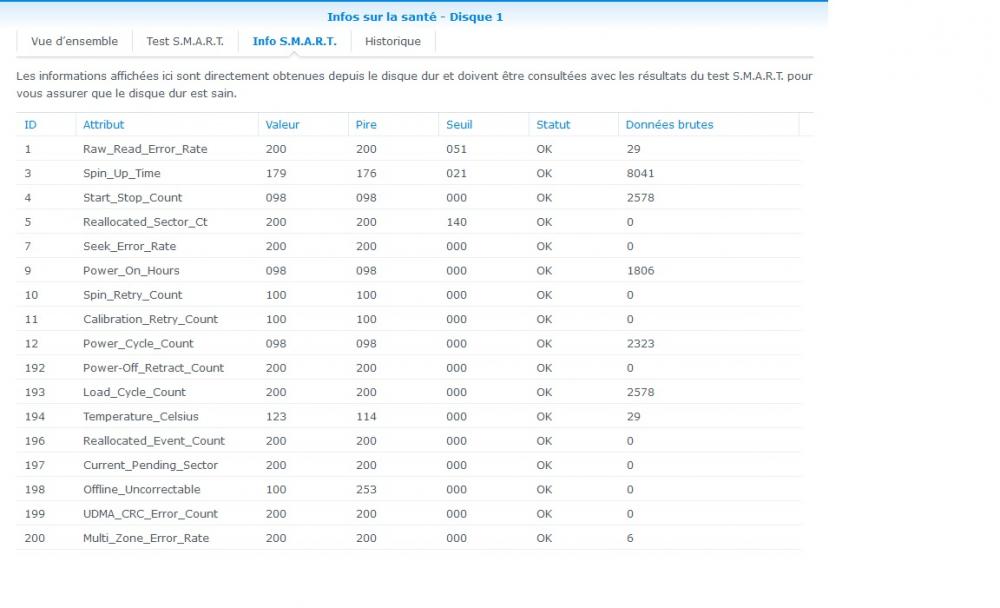Select the UDMA_CRC_Error_Count row
The width and height of the screenshot is (1000, 608).
408,514
